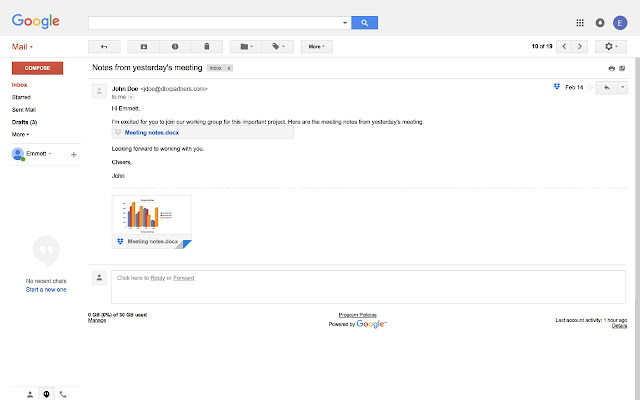Click the Forward link in the reply box
640x400 pixels.
pyautogui.click(x=184, y=278)
